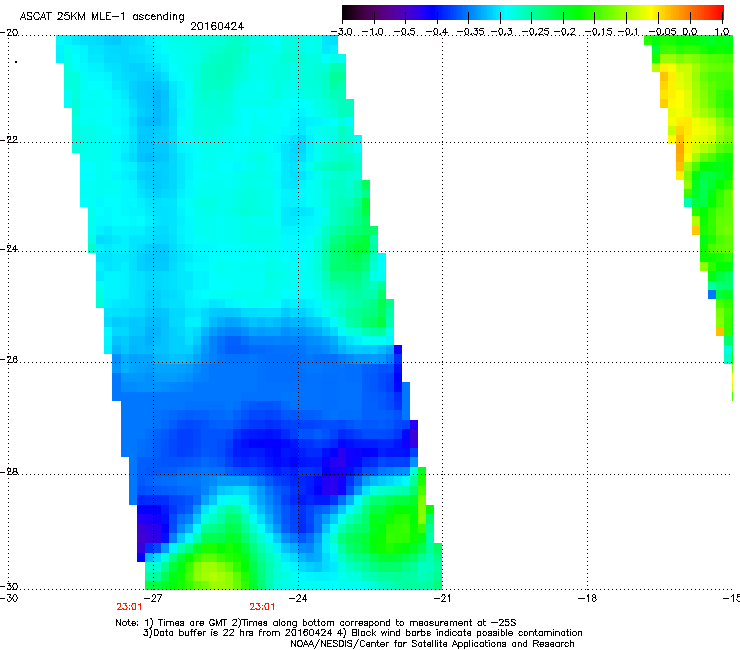Select the 20160424 date under the title
Image resolution: width=740 pixels, height=650 pixels.
coord(217,26)
